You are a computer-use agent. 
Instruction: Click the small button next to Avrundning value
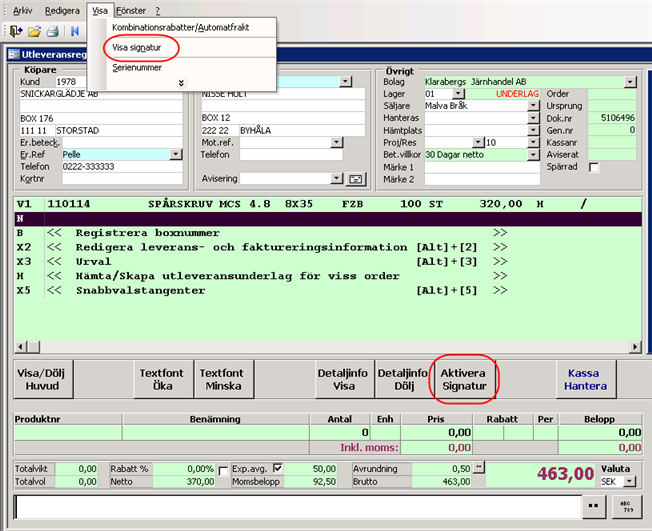coord(479,467)
